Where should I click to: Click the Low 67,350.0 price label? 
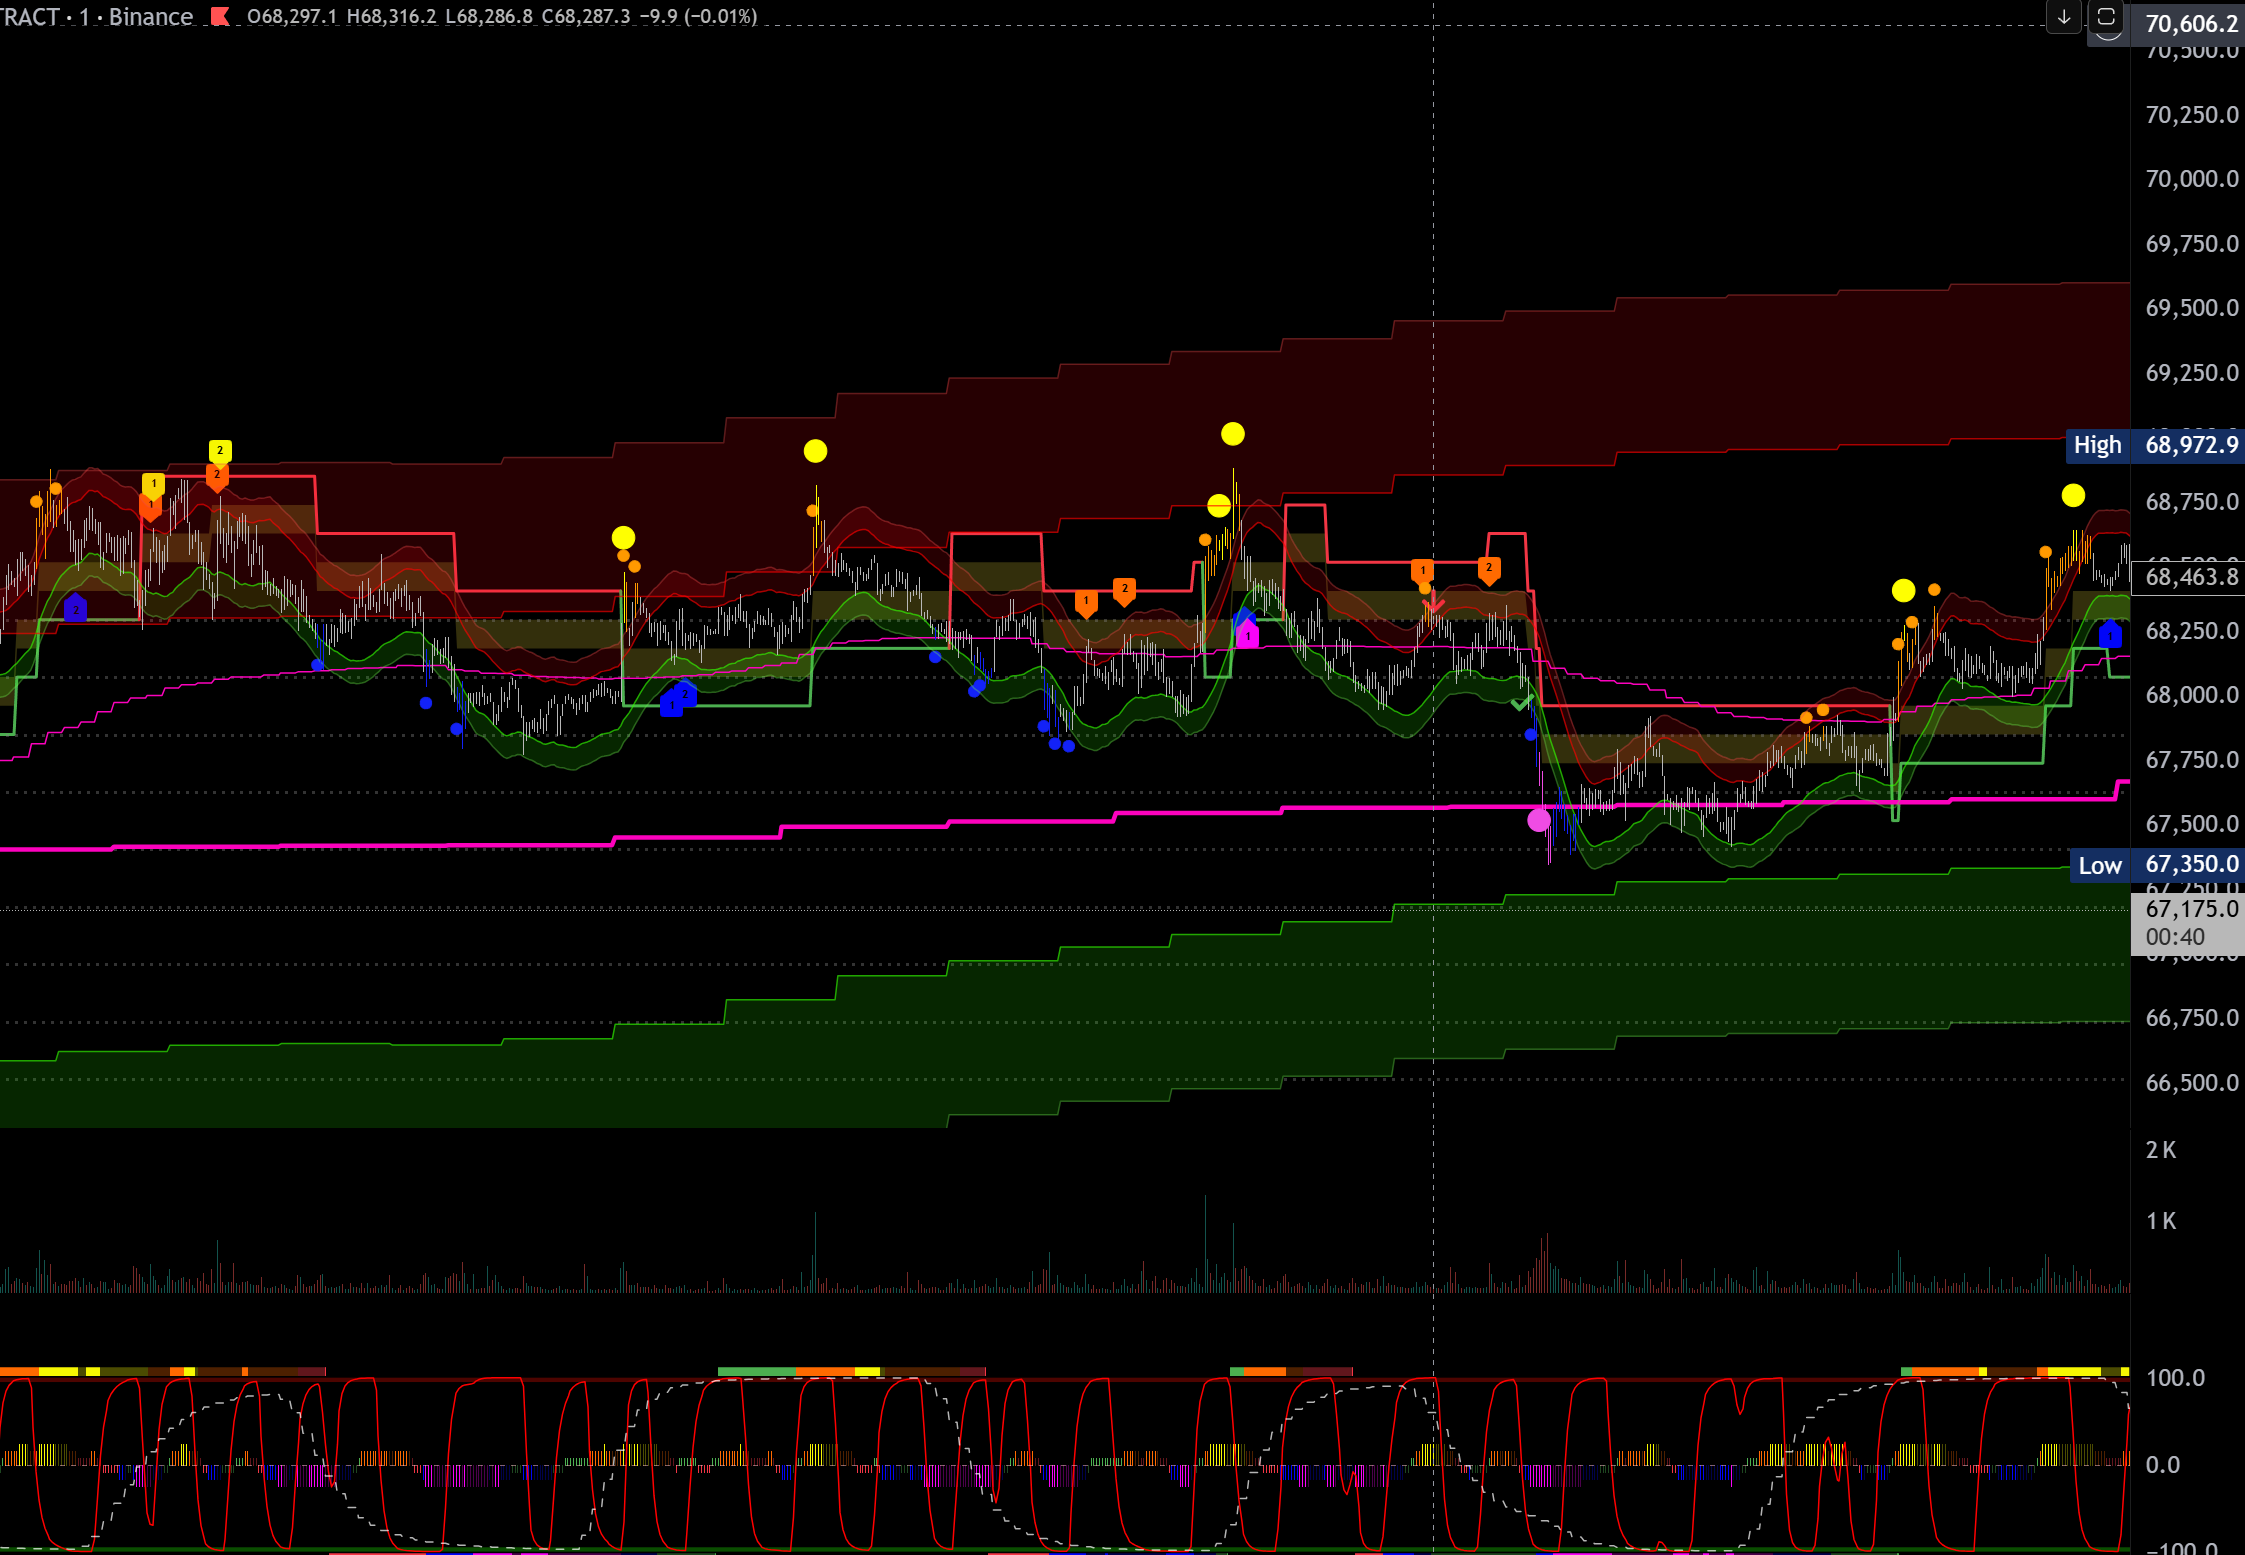tap(2156, 865)
